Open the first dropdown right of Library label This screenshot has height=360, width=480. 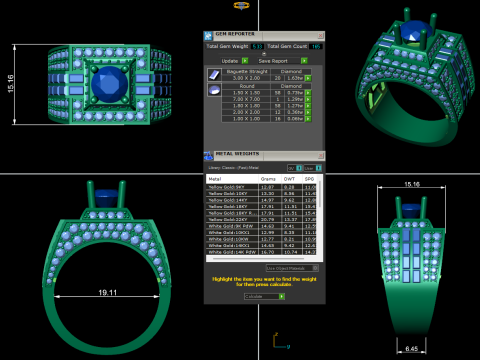pos(295,168)
